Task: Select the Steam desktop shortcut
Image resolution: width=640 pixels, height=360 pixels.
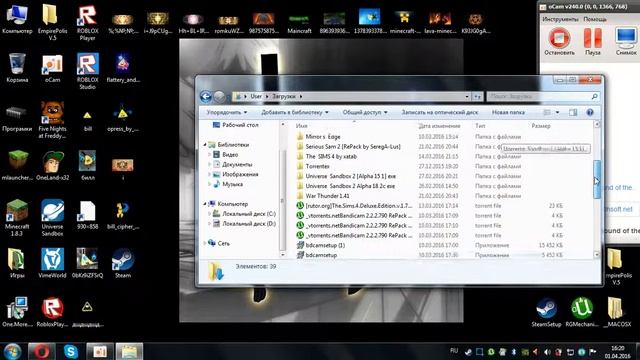Action: [122, 263]
